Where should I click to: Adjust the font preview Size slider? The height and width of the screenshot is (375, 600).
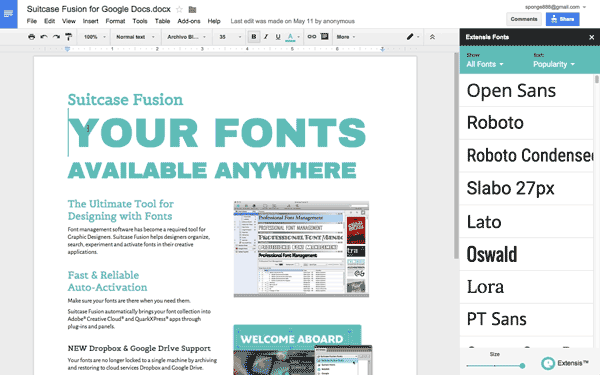[495, 366]
